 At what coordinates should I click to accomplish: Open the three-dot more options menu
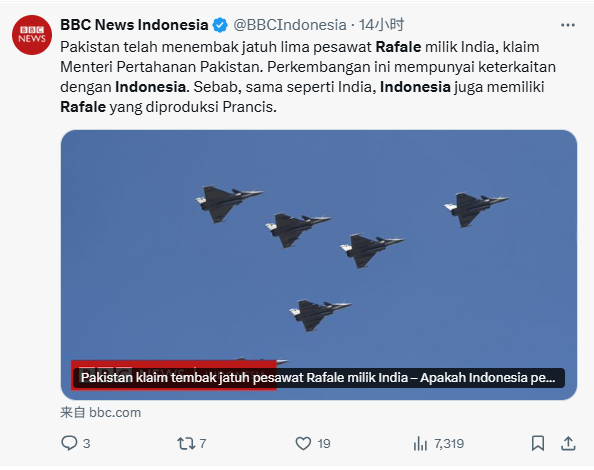[x=568, y=25]
